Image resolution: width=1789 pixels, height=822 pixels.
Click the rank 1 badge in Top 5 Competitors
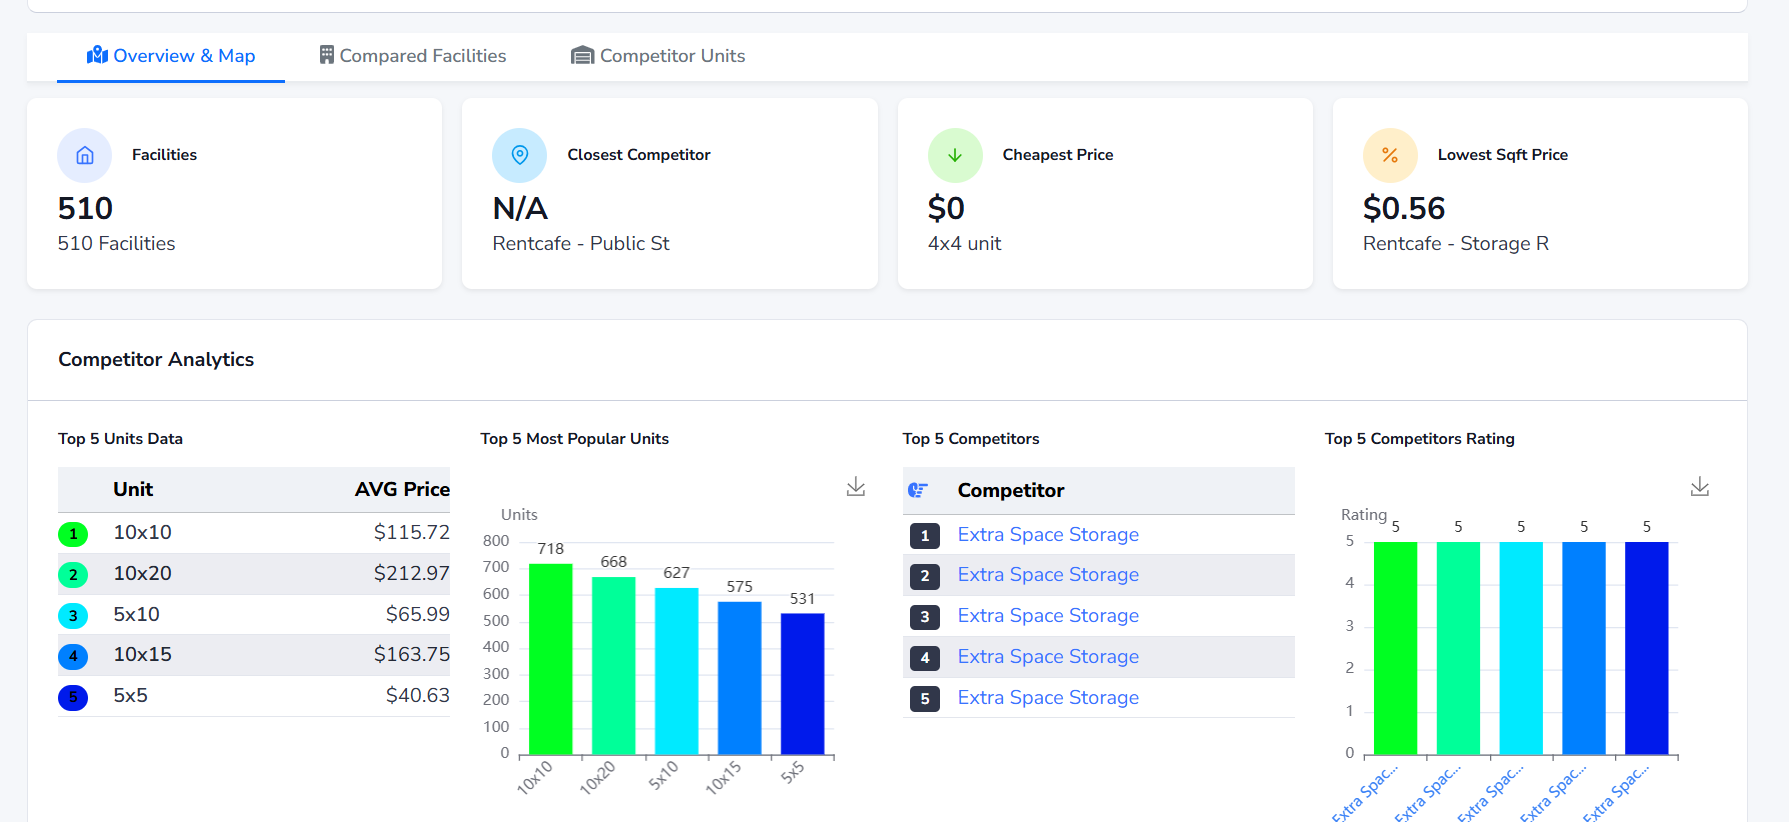tap(925, 535)
